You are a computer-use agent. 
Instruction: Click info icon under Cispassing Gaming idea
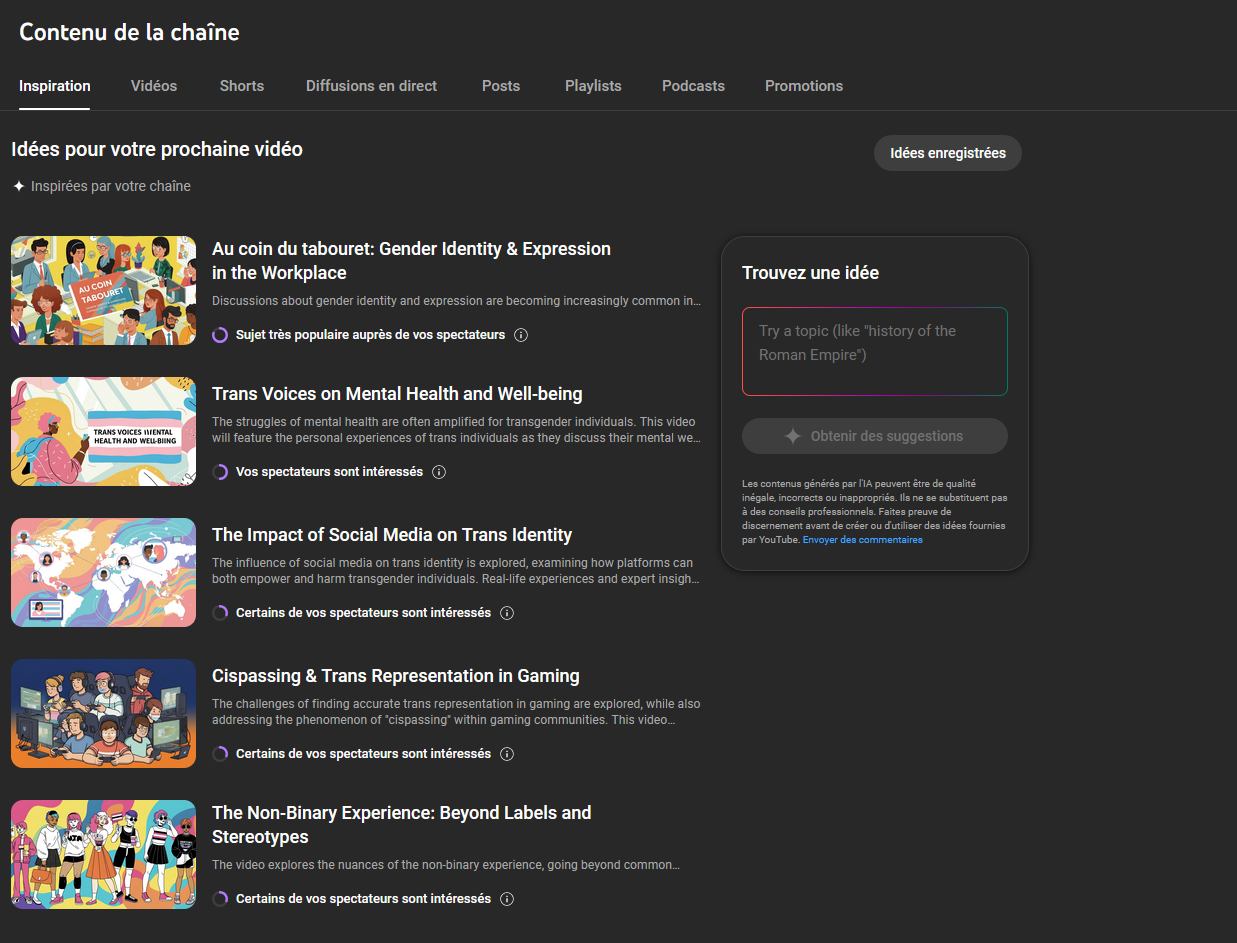click(507, 754)
